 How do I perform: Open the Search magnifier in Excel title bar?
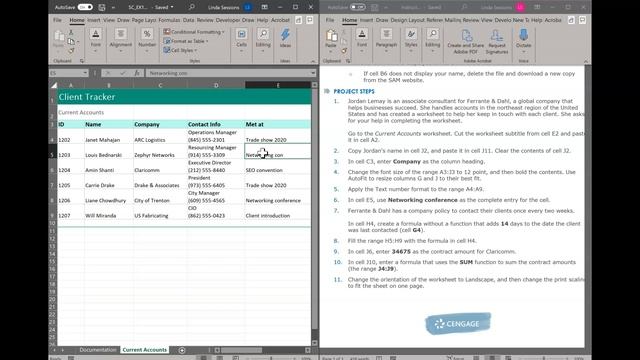coord(192,7)
